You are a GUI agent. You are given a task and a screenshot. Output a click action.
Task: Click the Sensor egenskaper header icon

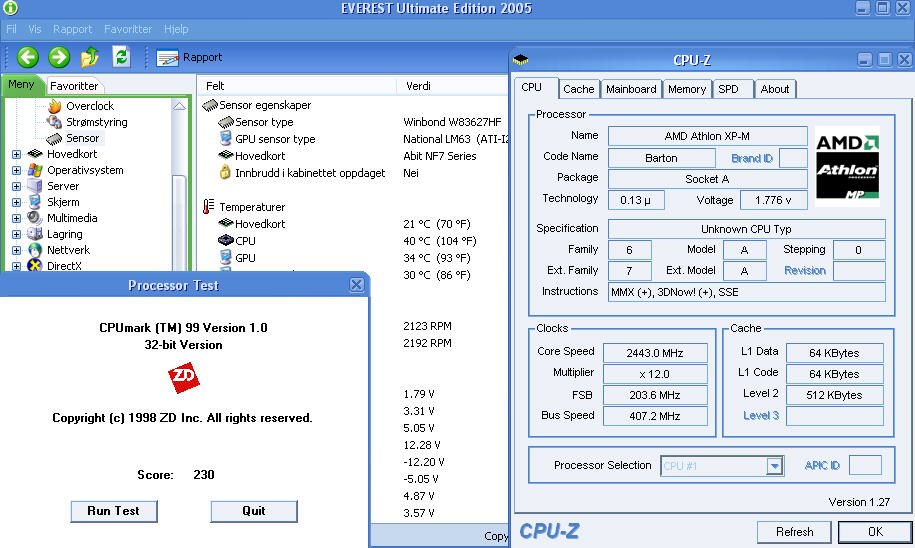coord(210,105)
